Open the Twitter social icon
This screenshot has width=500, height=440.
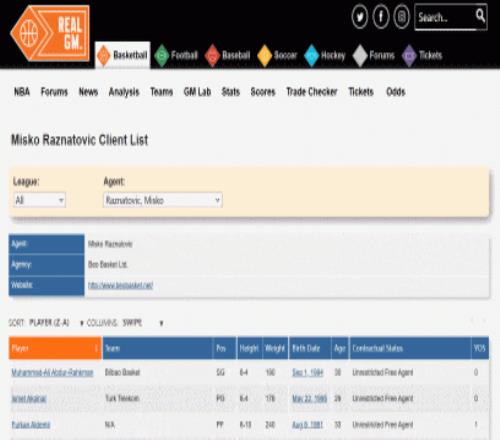pyautogui.click(x=360, y=16)
